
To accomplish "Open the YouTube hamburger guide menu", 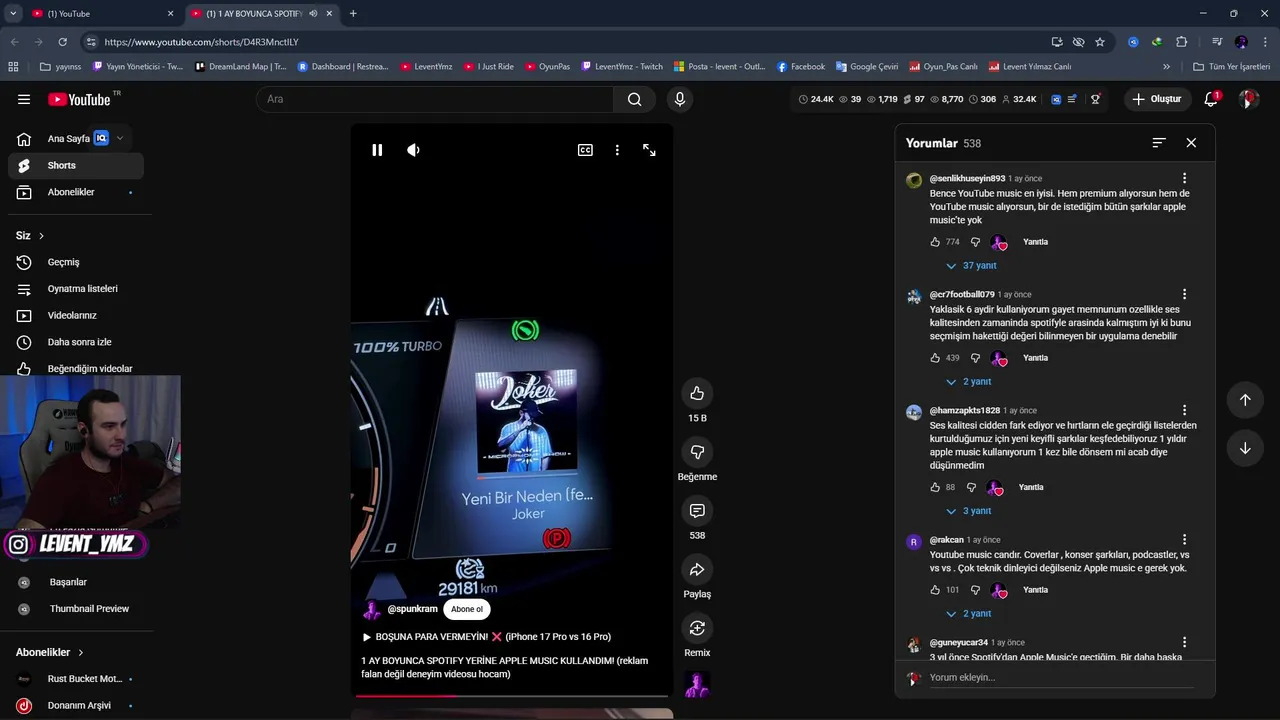I will tap(24, 99).
